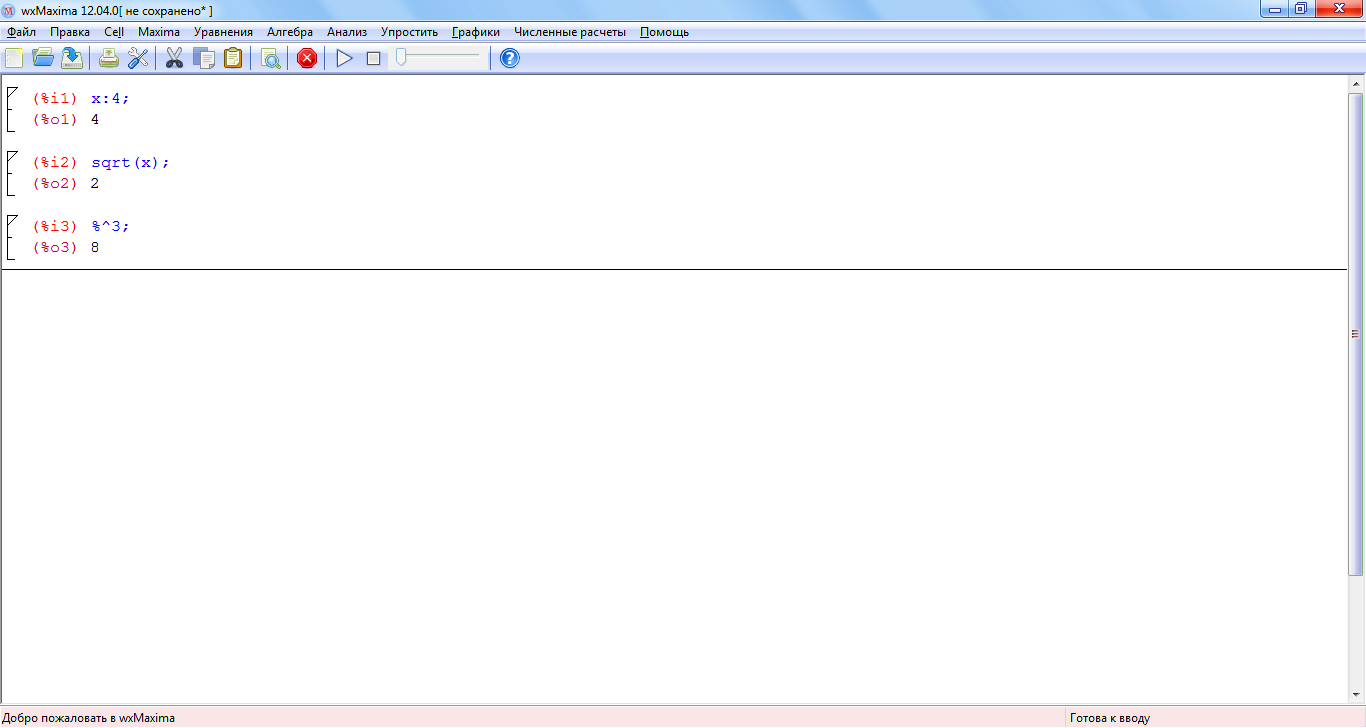
Task: Open the Помощь menu
Action: (664, 32)
